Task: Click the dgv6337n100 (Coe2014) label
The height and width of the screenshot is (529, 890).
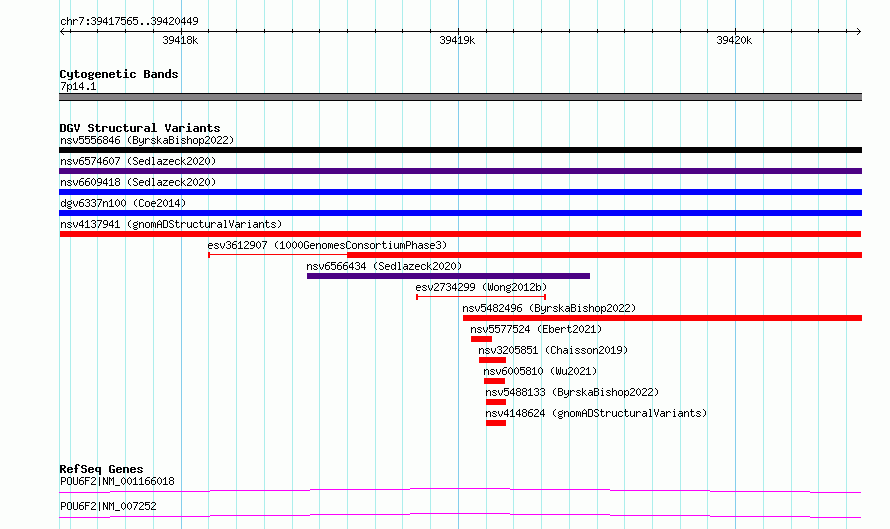Action: (123, 203)
